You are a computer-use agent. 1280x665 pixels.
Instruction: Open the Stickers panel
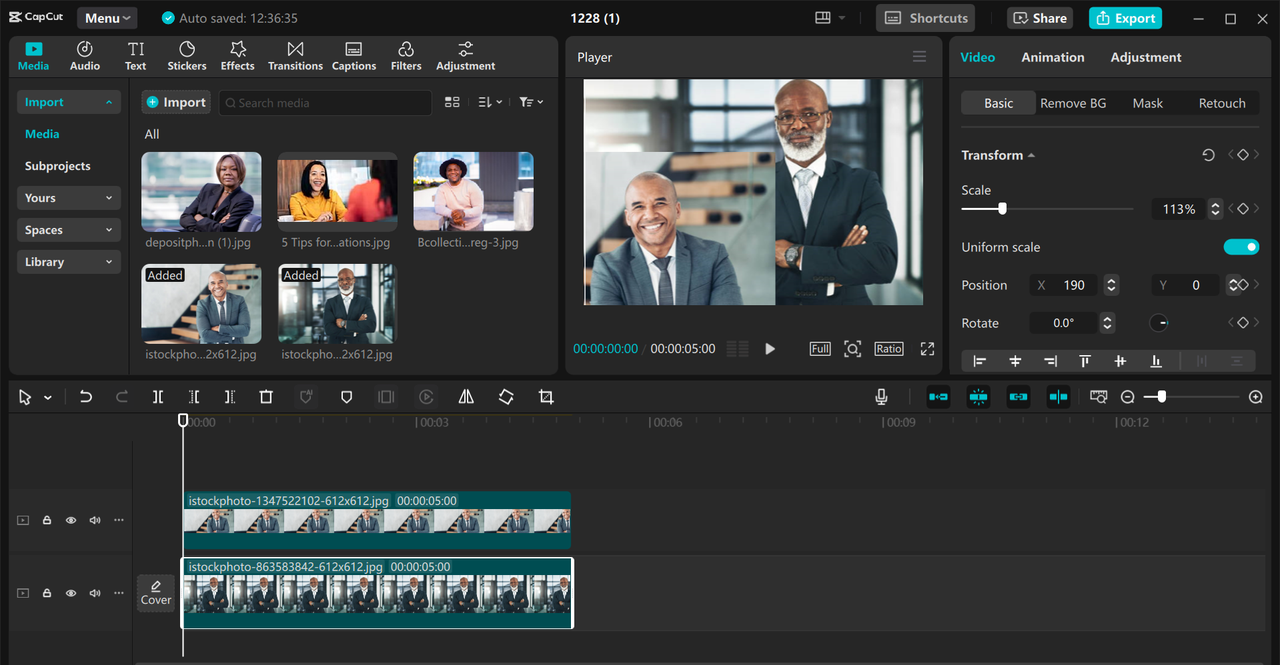pos(186,55)
